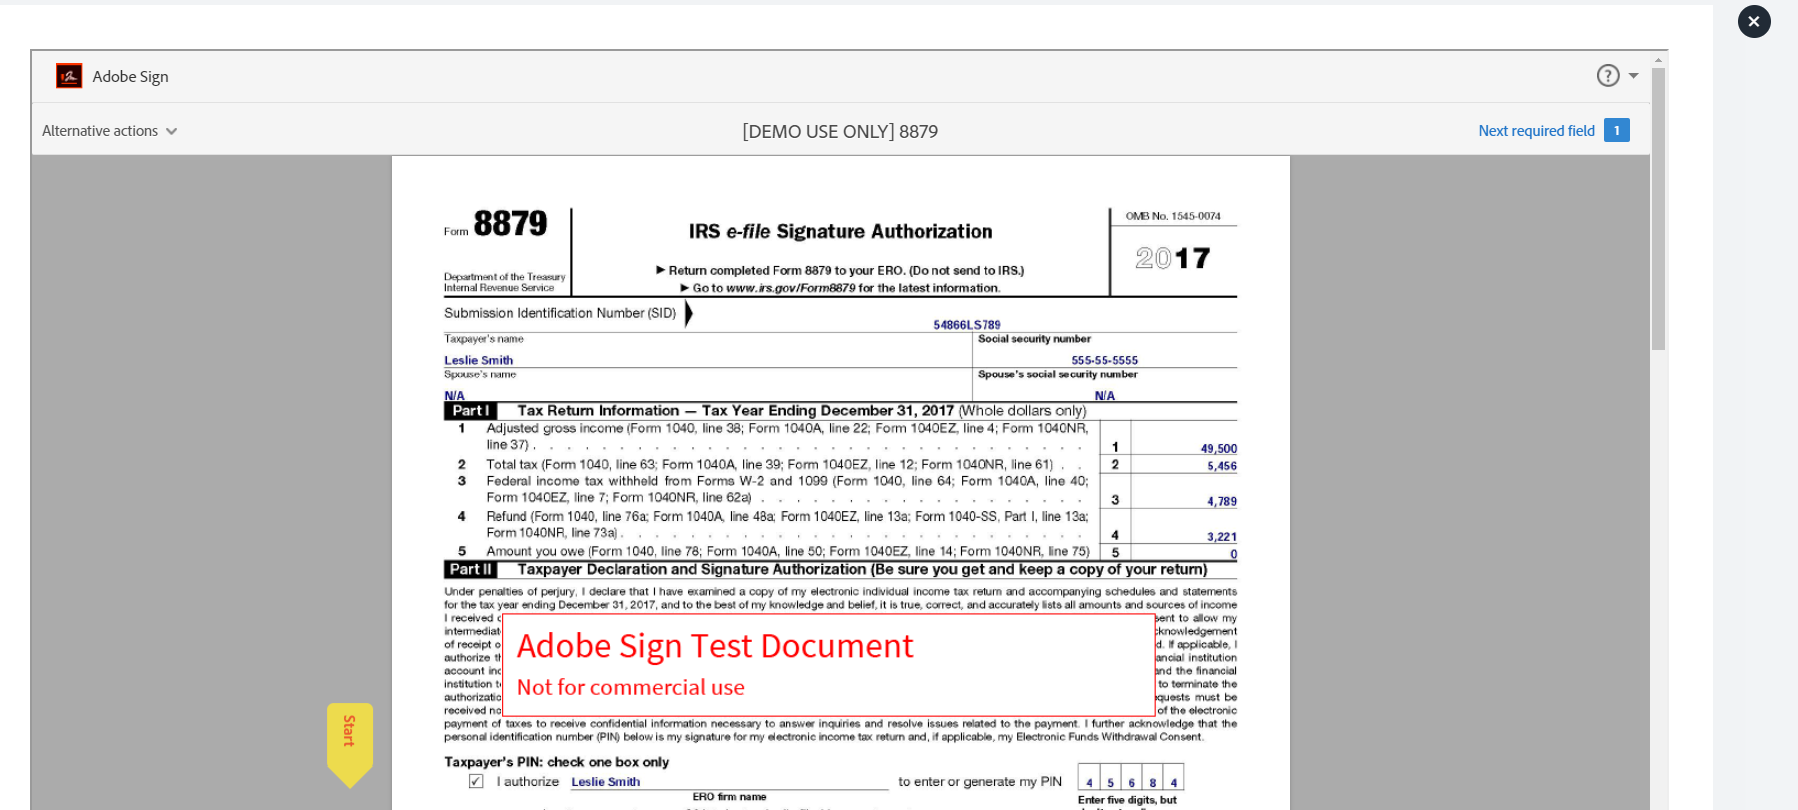Click the IRS e-file Signature Authorization heading
This screenshot has width=1798, height=810.
tap(840, 231)
